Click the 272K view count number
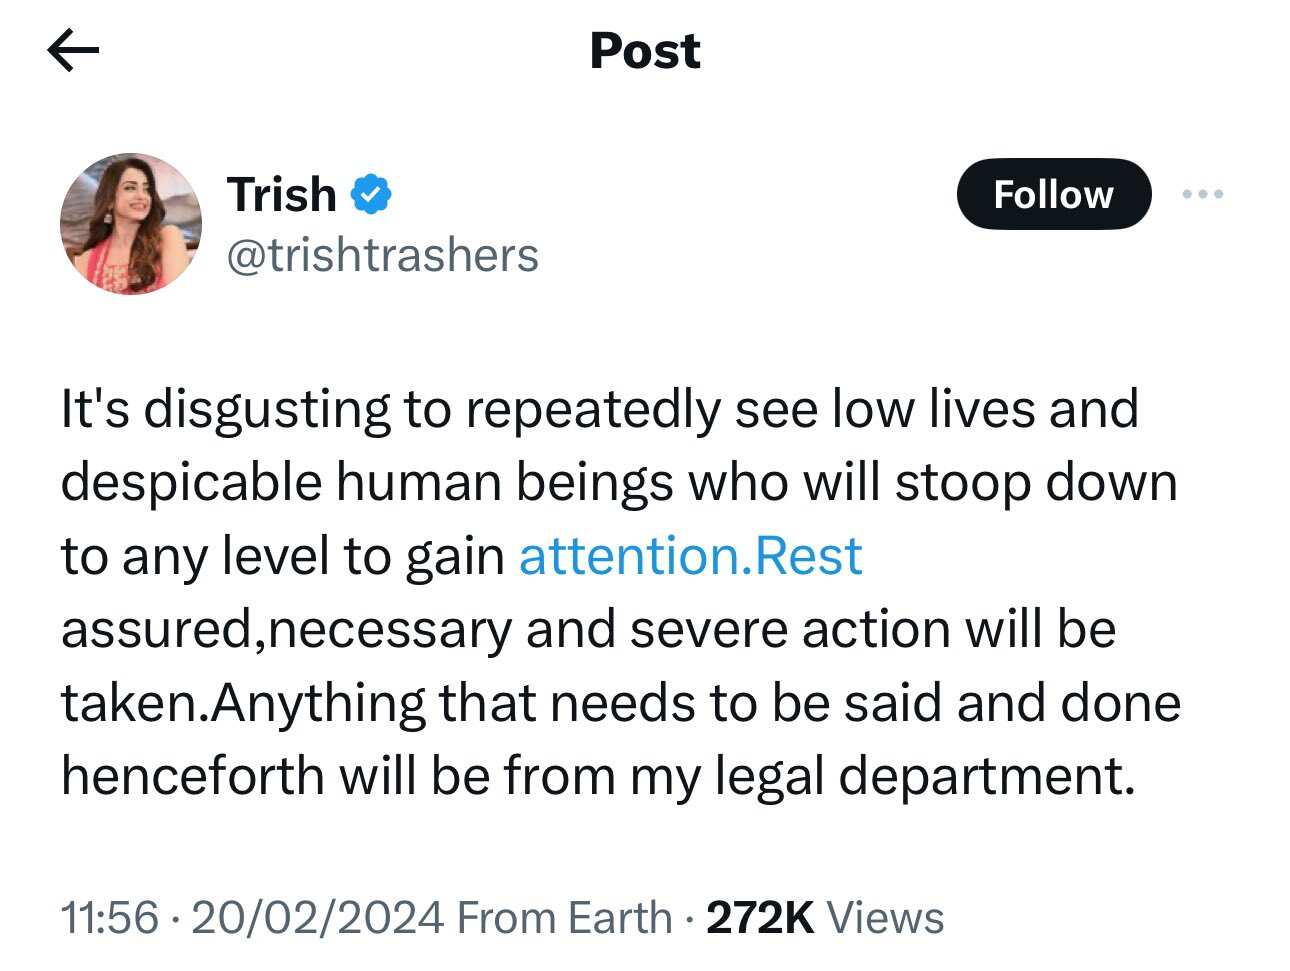 coord(760,917)
